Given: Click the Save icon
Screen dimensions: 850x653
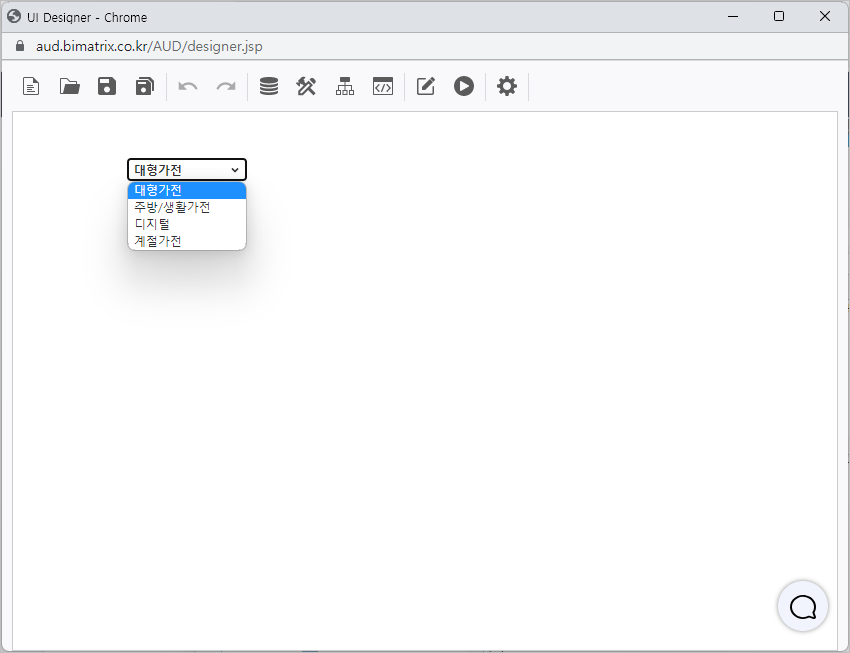Looking at the screenshot, I should [107, 87].
